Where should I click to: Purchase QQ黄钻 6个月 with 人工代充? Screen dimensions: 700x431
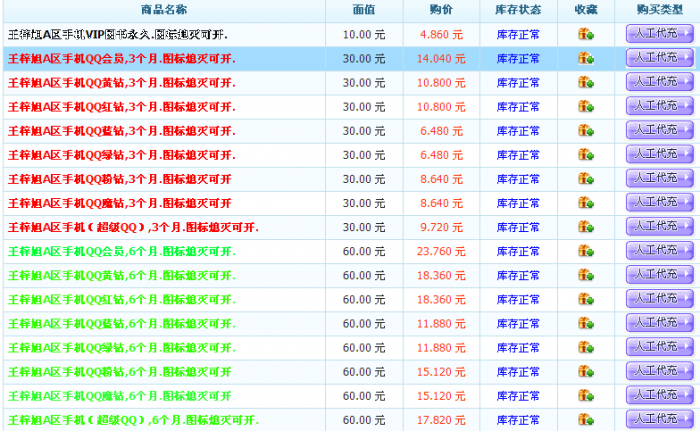660,275
